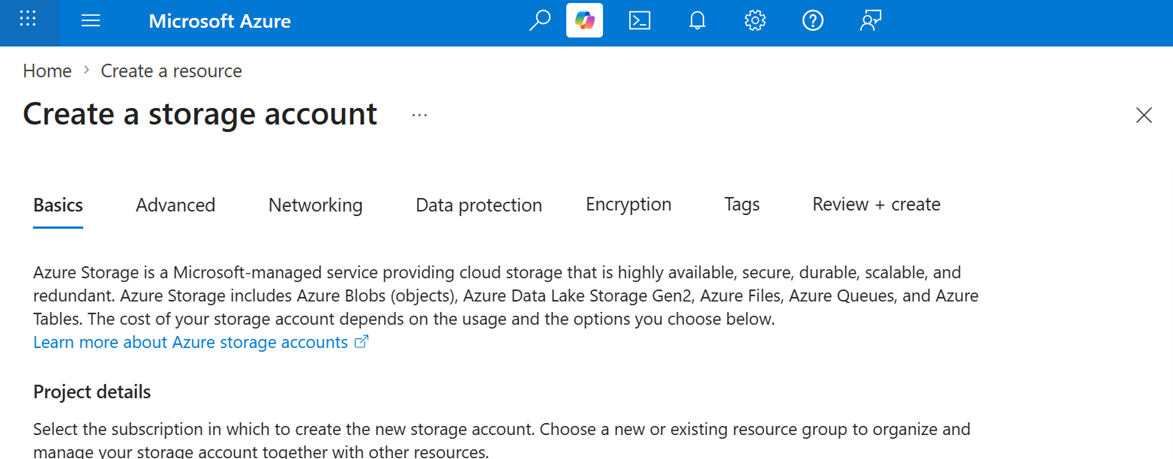Launch the Copilot assistant icon
Image resolution: width=1173 pixels, height=459 pixels.
pos(584,21)
